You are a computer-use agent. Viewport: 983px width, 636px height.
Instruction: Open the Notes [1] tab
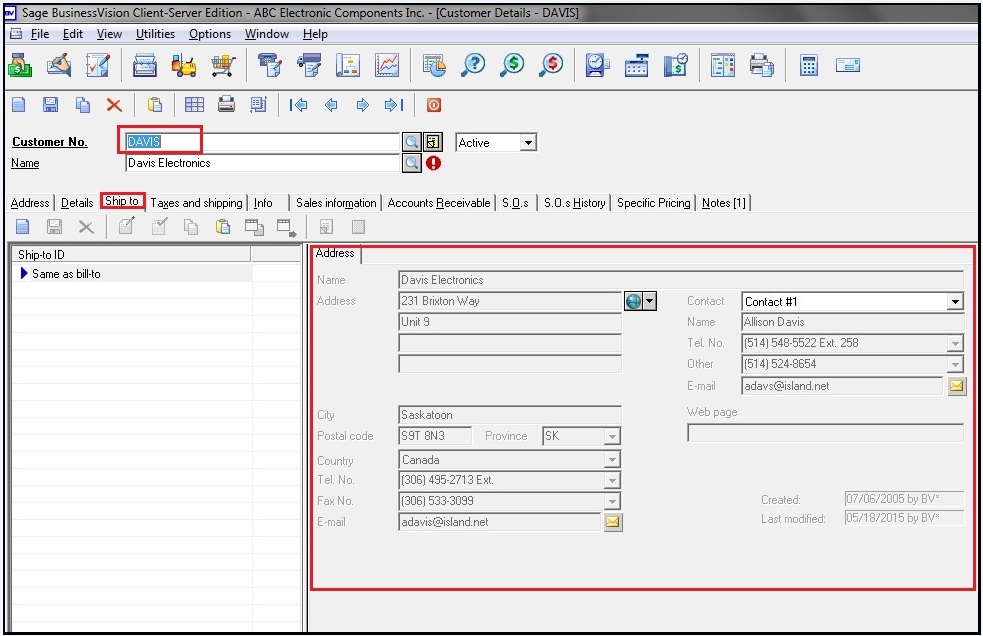[x=723, y=203]
